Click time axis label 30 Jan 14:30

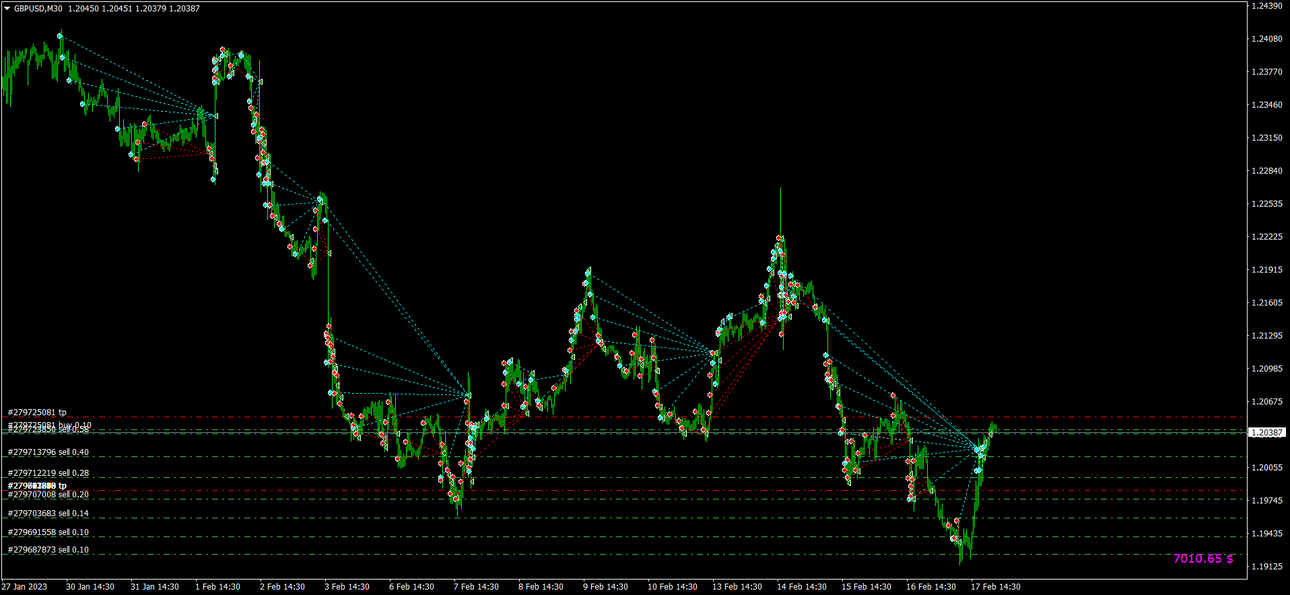(91, 587)
